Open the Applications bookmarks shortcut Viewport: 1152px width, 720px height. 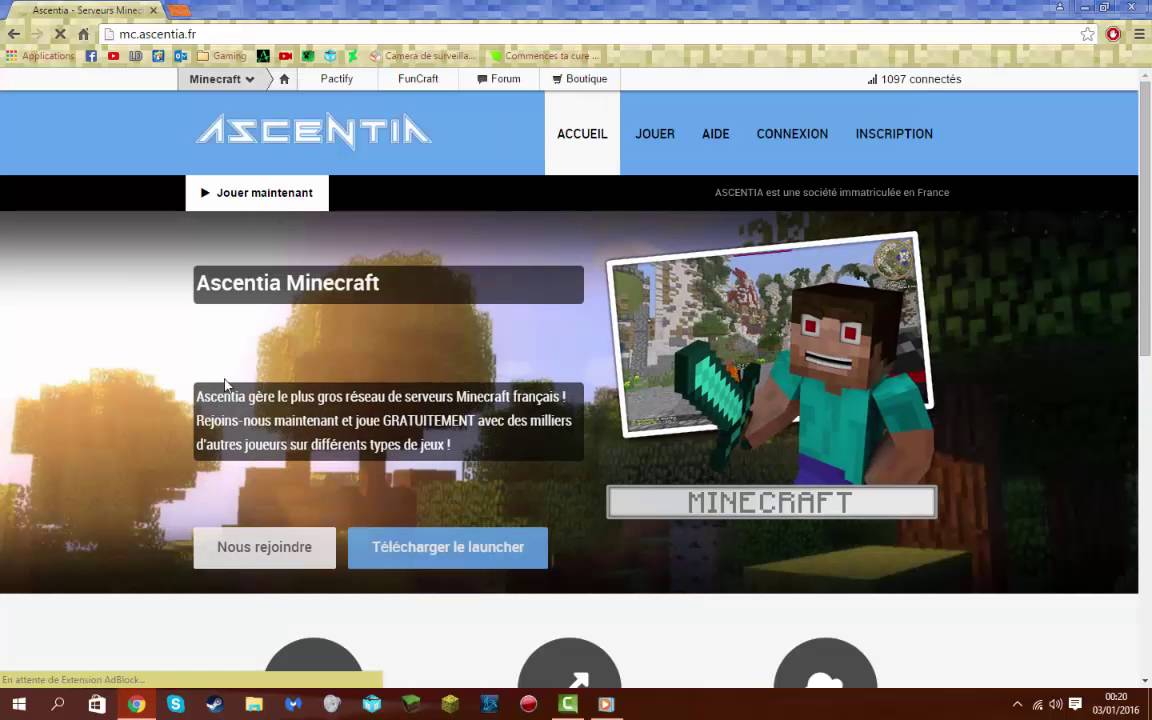click(x=40, y=56)
